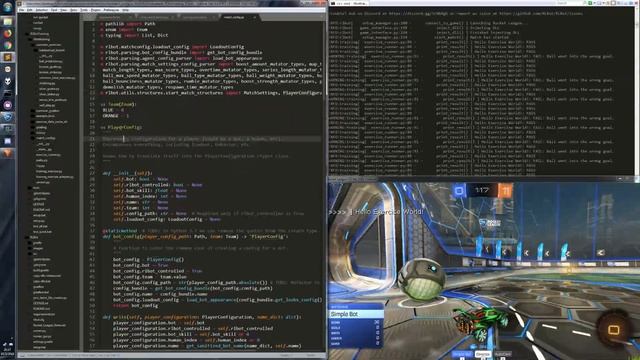
Task: Close the active editor tab
Action: tap(254, 18)
